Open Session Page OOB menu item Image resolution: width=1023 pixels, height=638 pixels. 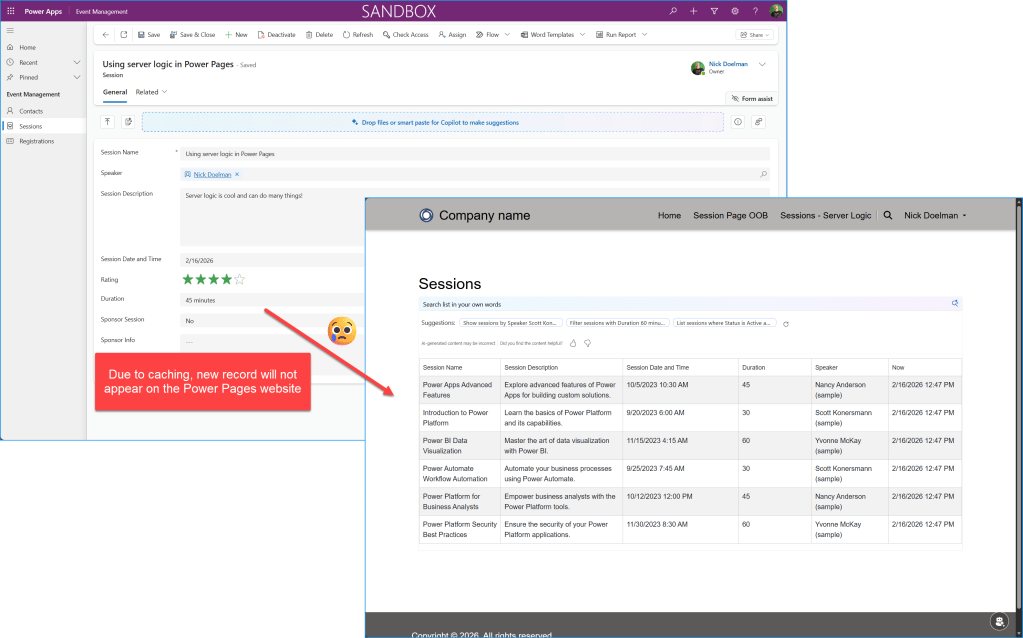[730, 215]
